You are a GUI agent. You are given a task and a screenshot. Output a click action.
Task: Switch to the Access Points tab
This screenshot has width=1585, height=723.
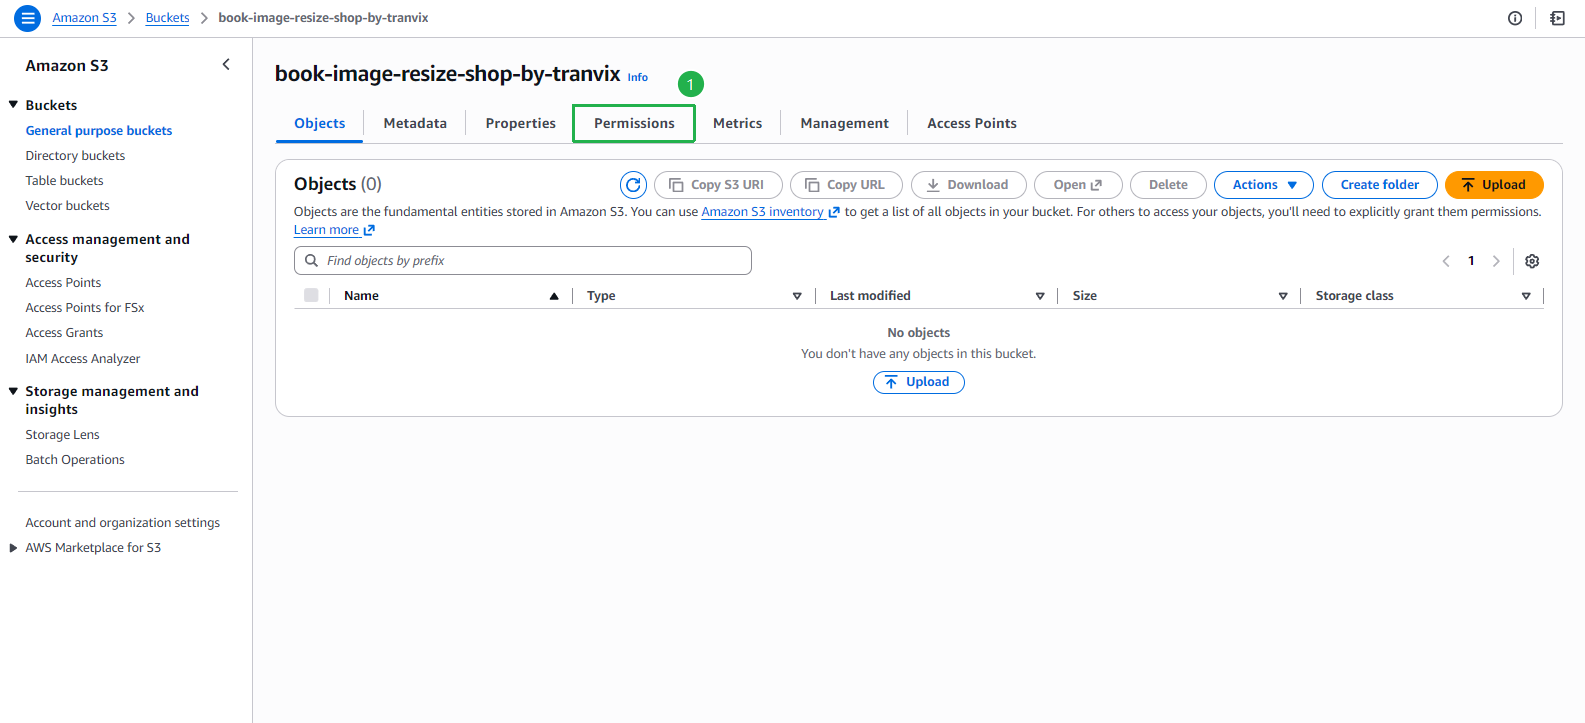(x=972, y=123)
